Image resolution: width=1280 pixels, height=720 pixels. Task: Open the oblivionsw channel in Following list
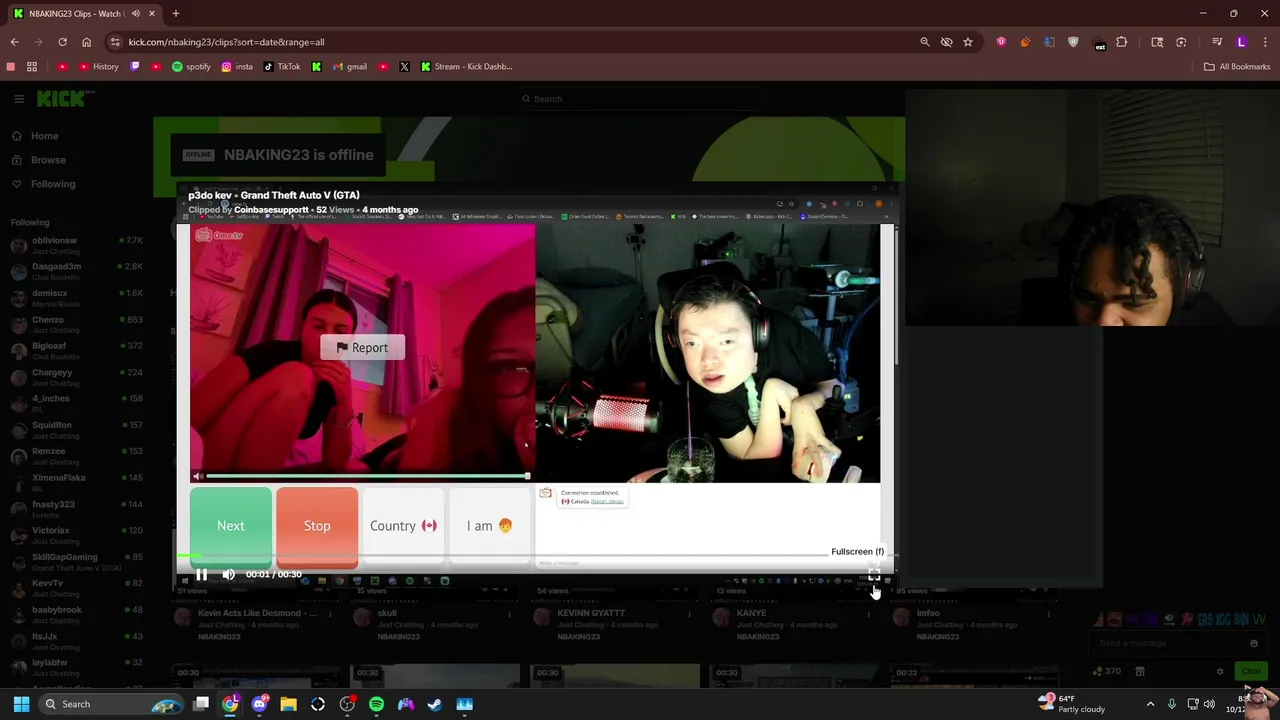pos(76,245)
